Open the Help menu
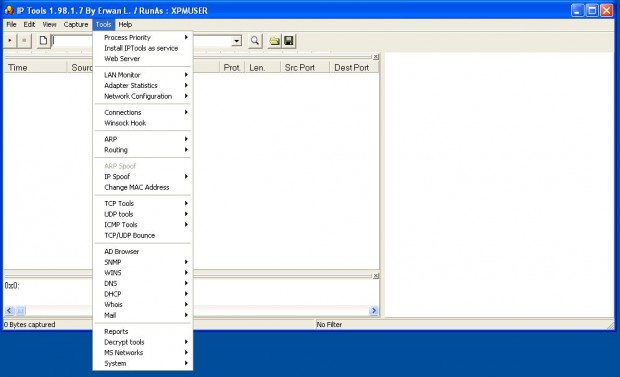Screen dimensions: 620x377 click(x=125, y=25)
